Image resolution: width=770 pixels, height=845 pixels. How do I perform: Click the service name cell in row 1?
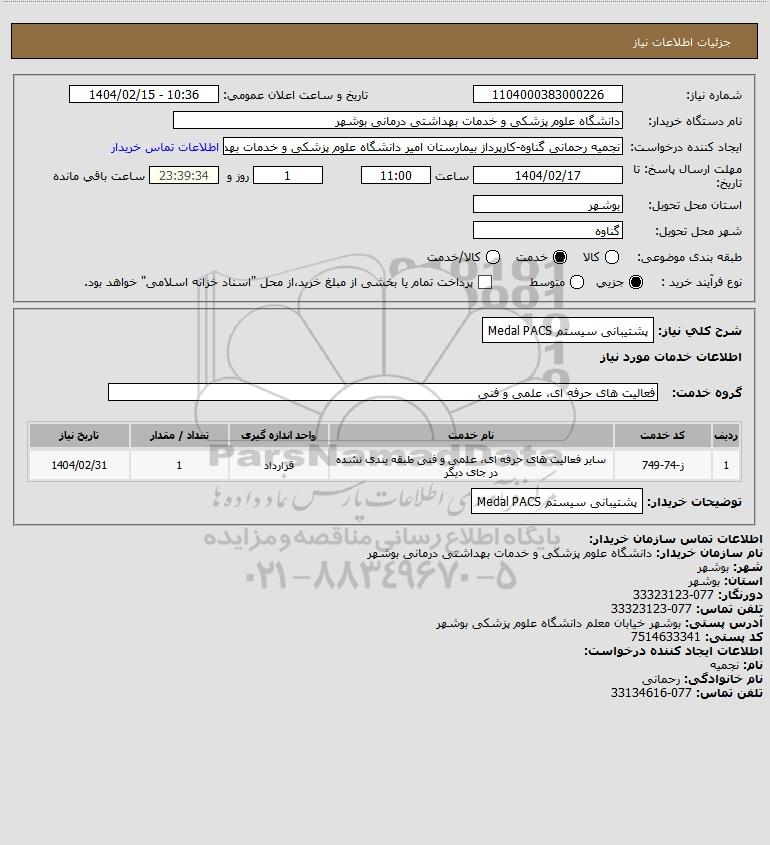pyautogui.click(x=471, y=466)
